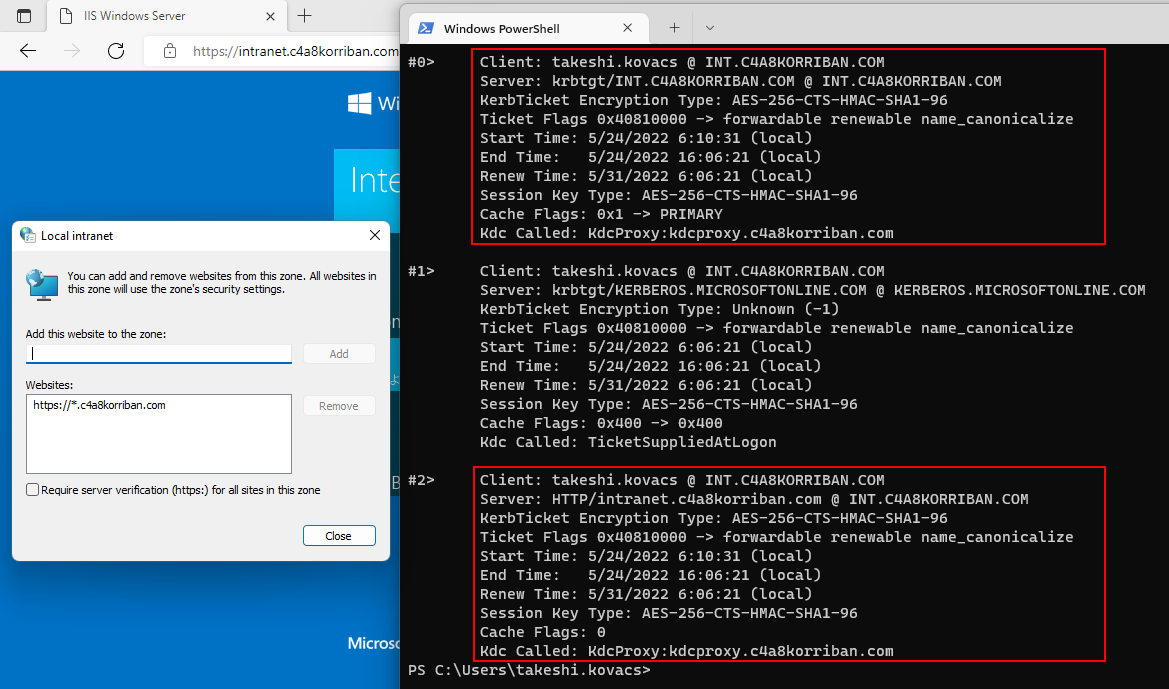
Task: Click the PowerShell prompt PS C:\Users\takeshi.kovacs>
Action: 529,670
